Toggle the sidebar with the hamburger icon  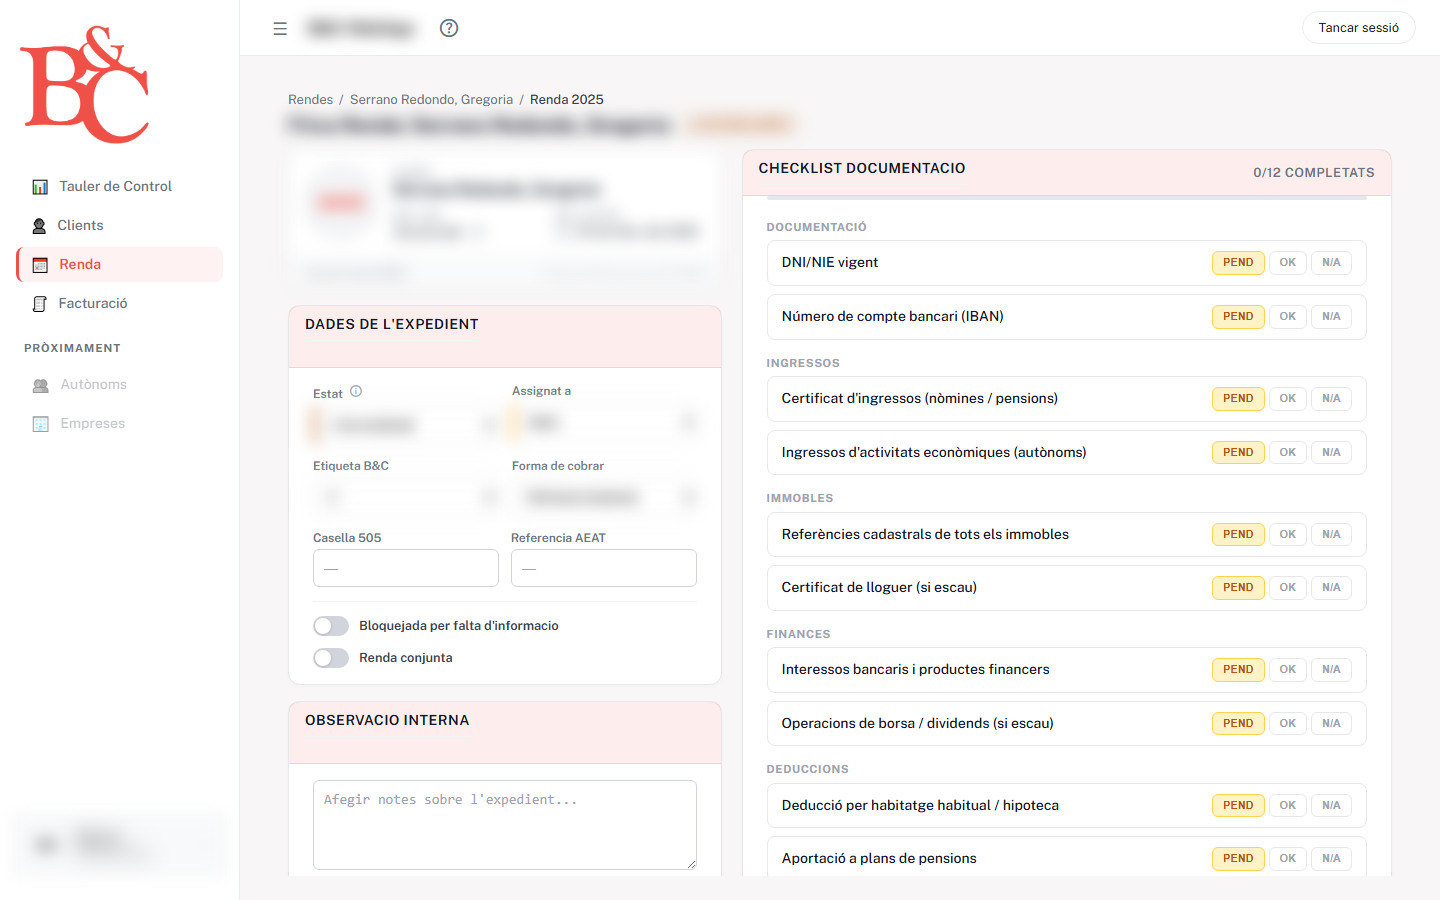[279, 28]
